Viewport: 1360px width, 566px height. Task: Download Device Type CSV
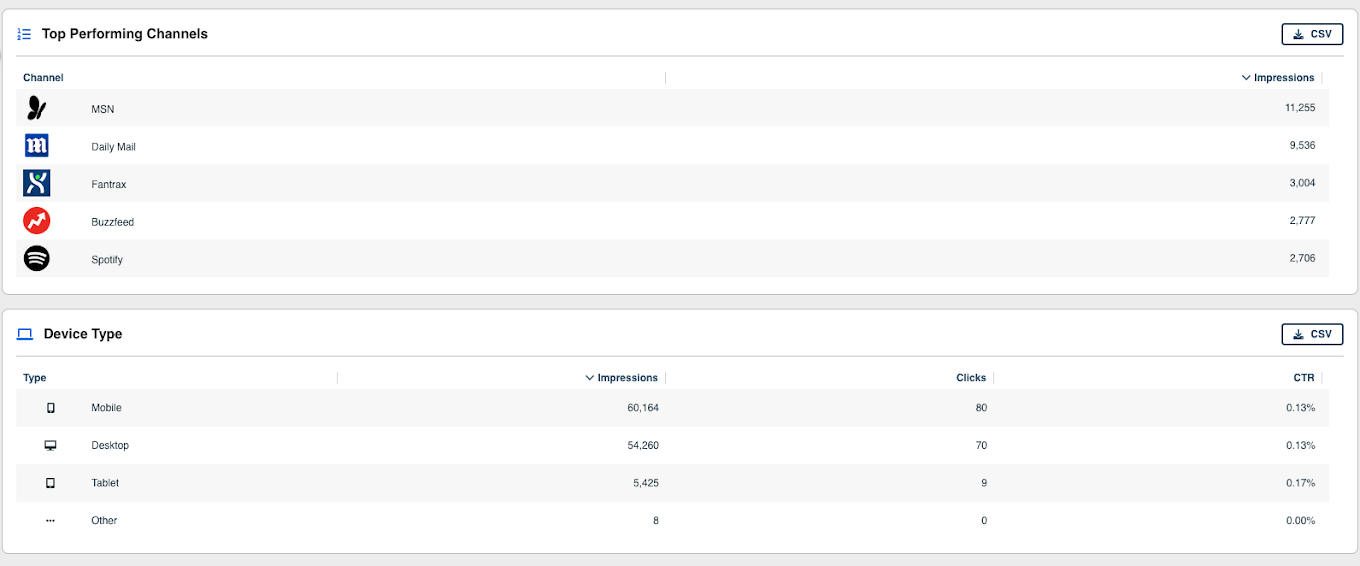point(1312,334)
